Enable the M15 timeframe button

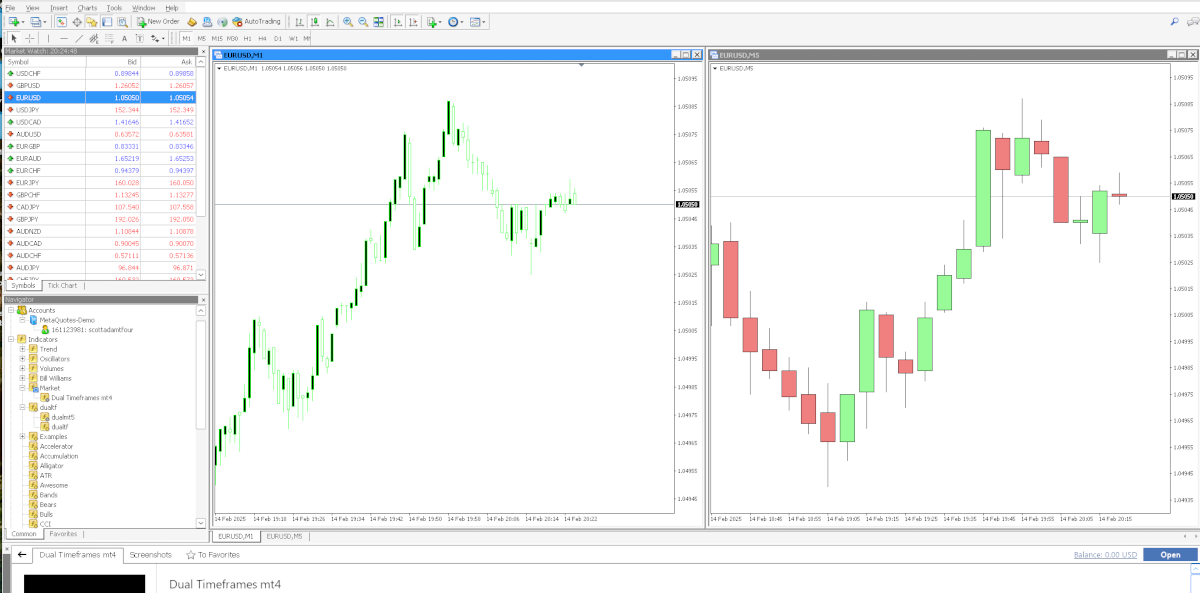point(217,38)
